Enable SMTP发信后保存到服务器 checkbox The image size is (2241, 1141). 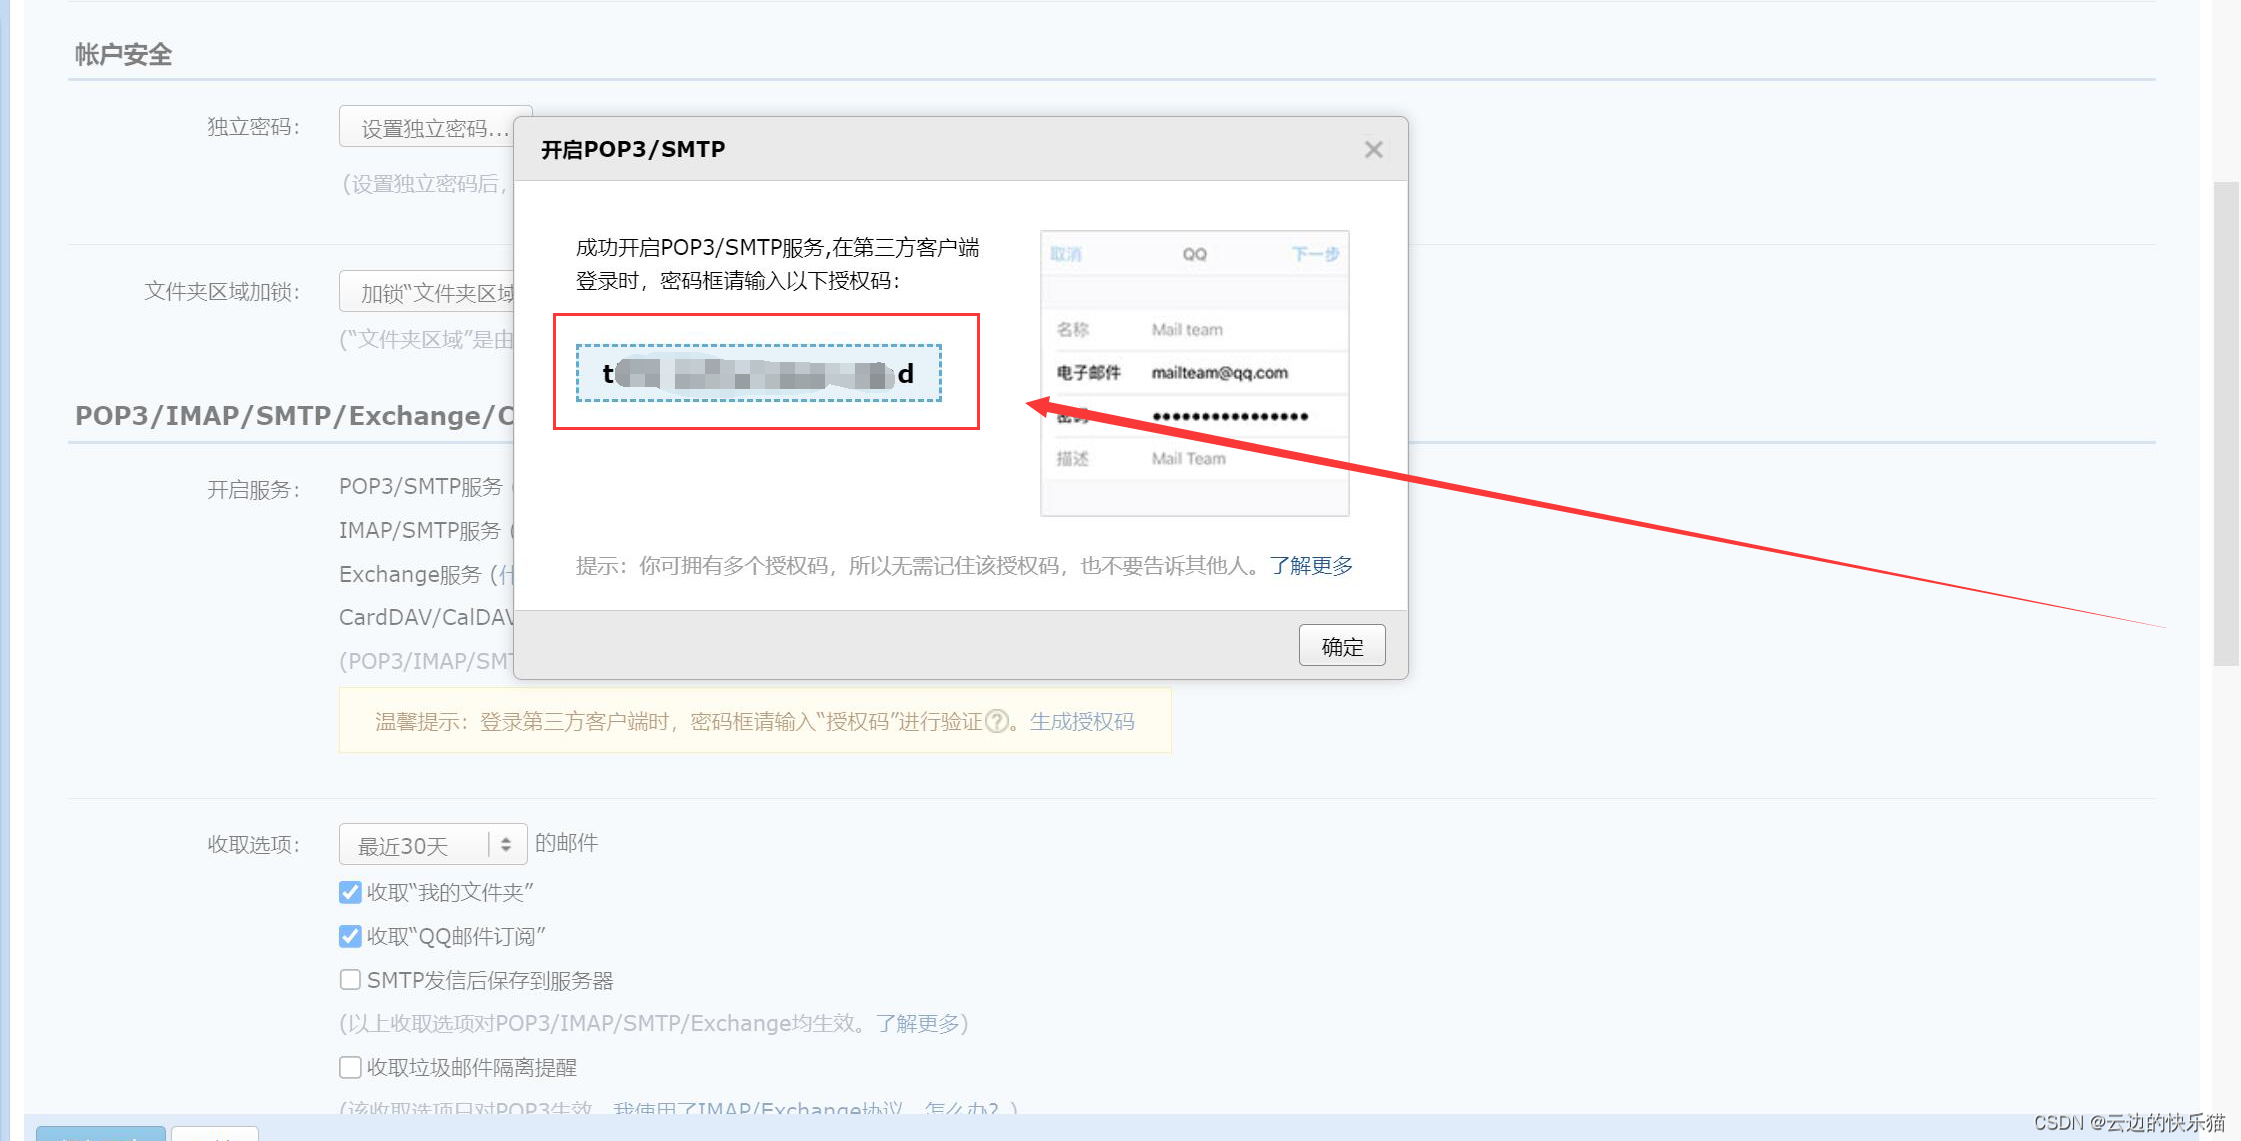click(350, 980)
